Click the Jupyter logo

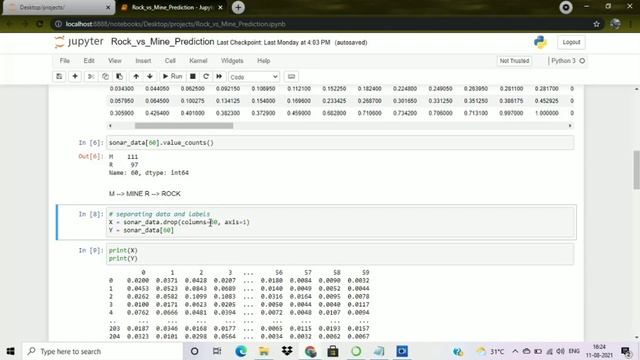coord(79,42)
